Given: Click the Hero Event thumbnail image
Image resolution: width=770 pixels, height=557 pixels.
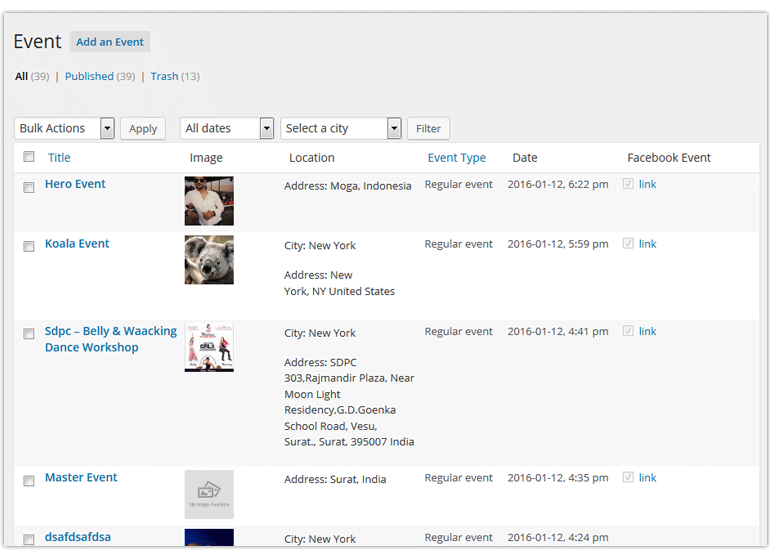Looking at the screenshot, I should [x=209, y=201].
